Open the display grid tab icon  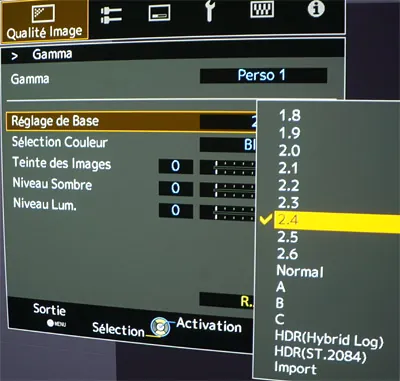(262, 9)
